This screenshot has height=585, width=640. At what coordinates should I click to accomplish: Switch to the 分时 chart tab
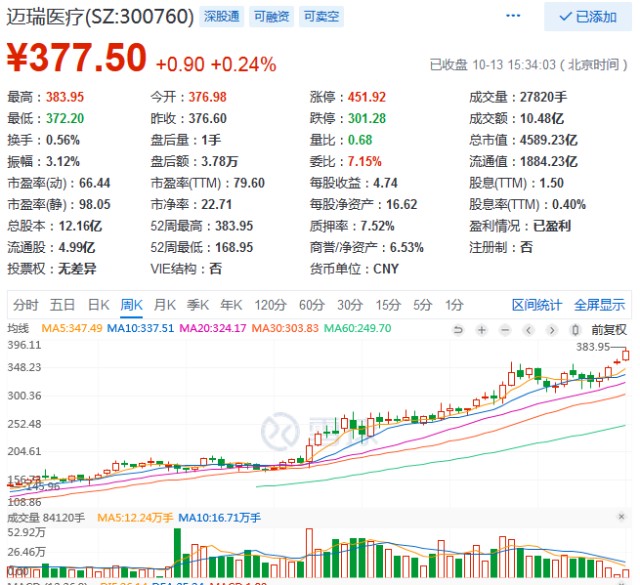(x=25, y=305)
